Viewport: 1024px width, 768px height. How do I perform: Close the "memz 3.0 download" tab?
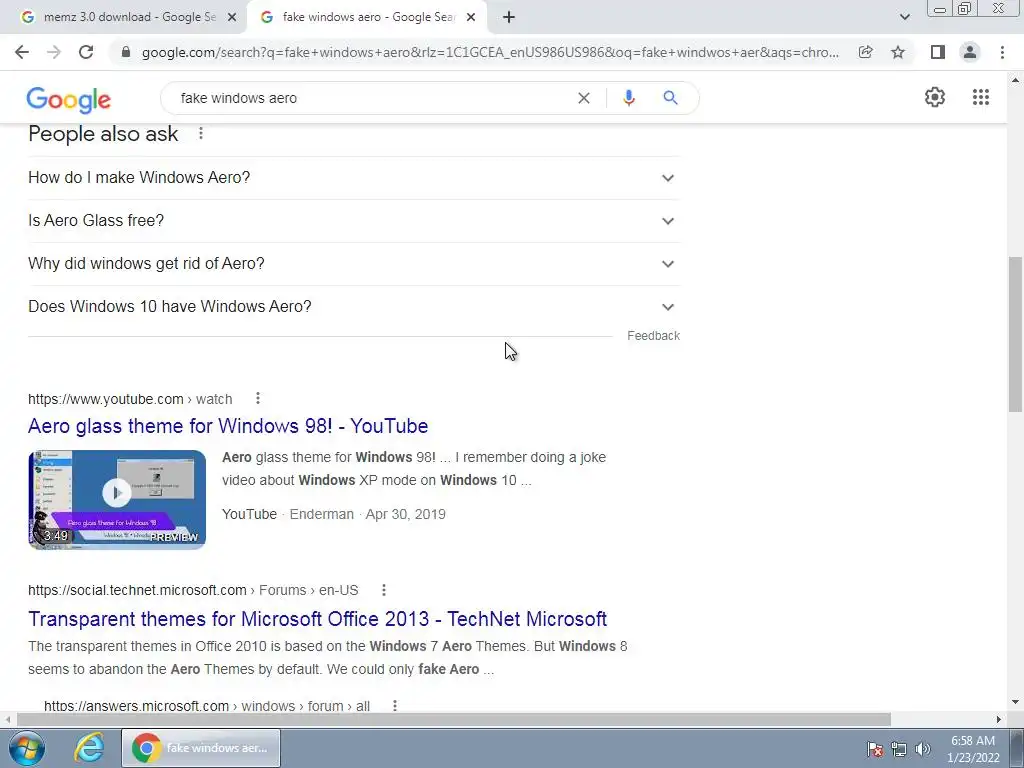[232, 18]
